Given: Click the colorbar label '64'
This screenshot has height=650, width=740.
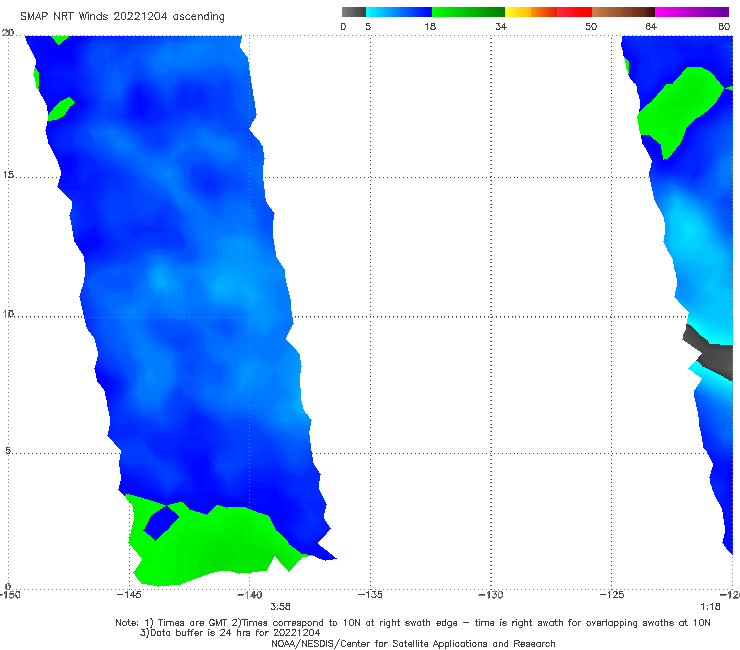Looking at the screenshot, I should [651, 27].
